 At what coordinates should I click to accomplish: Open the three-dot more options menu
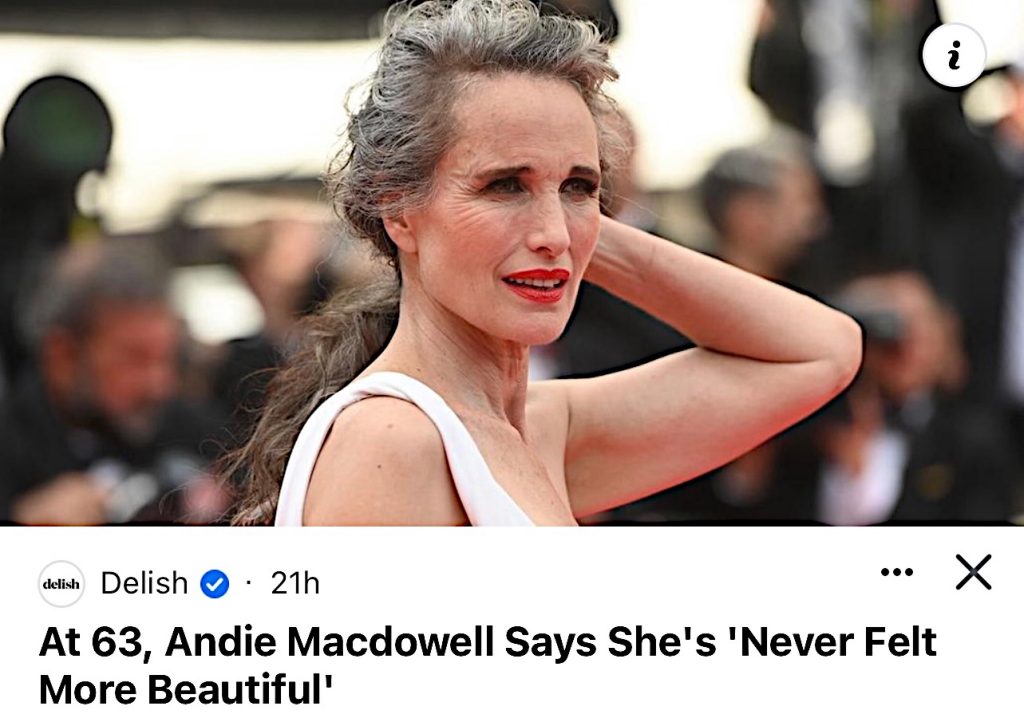(897, 573)
